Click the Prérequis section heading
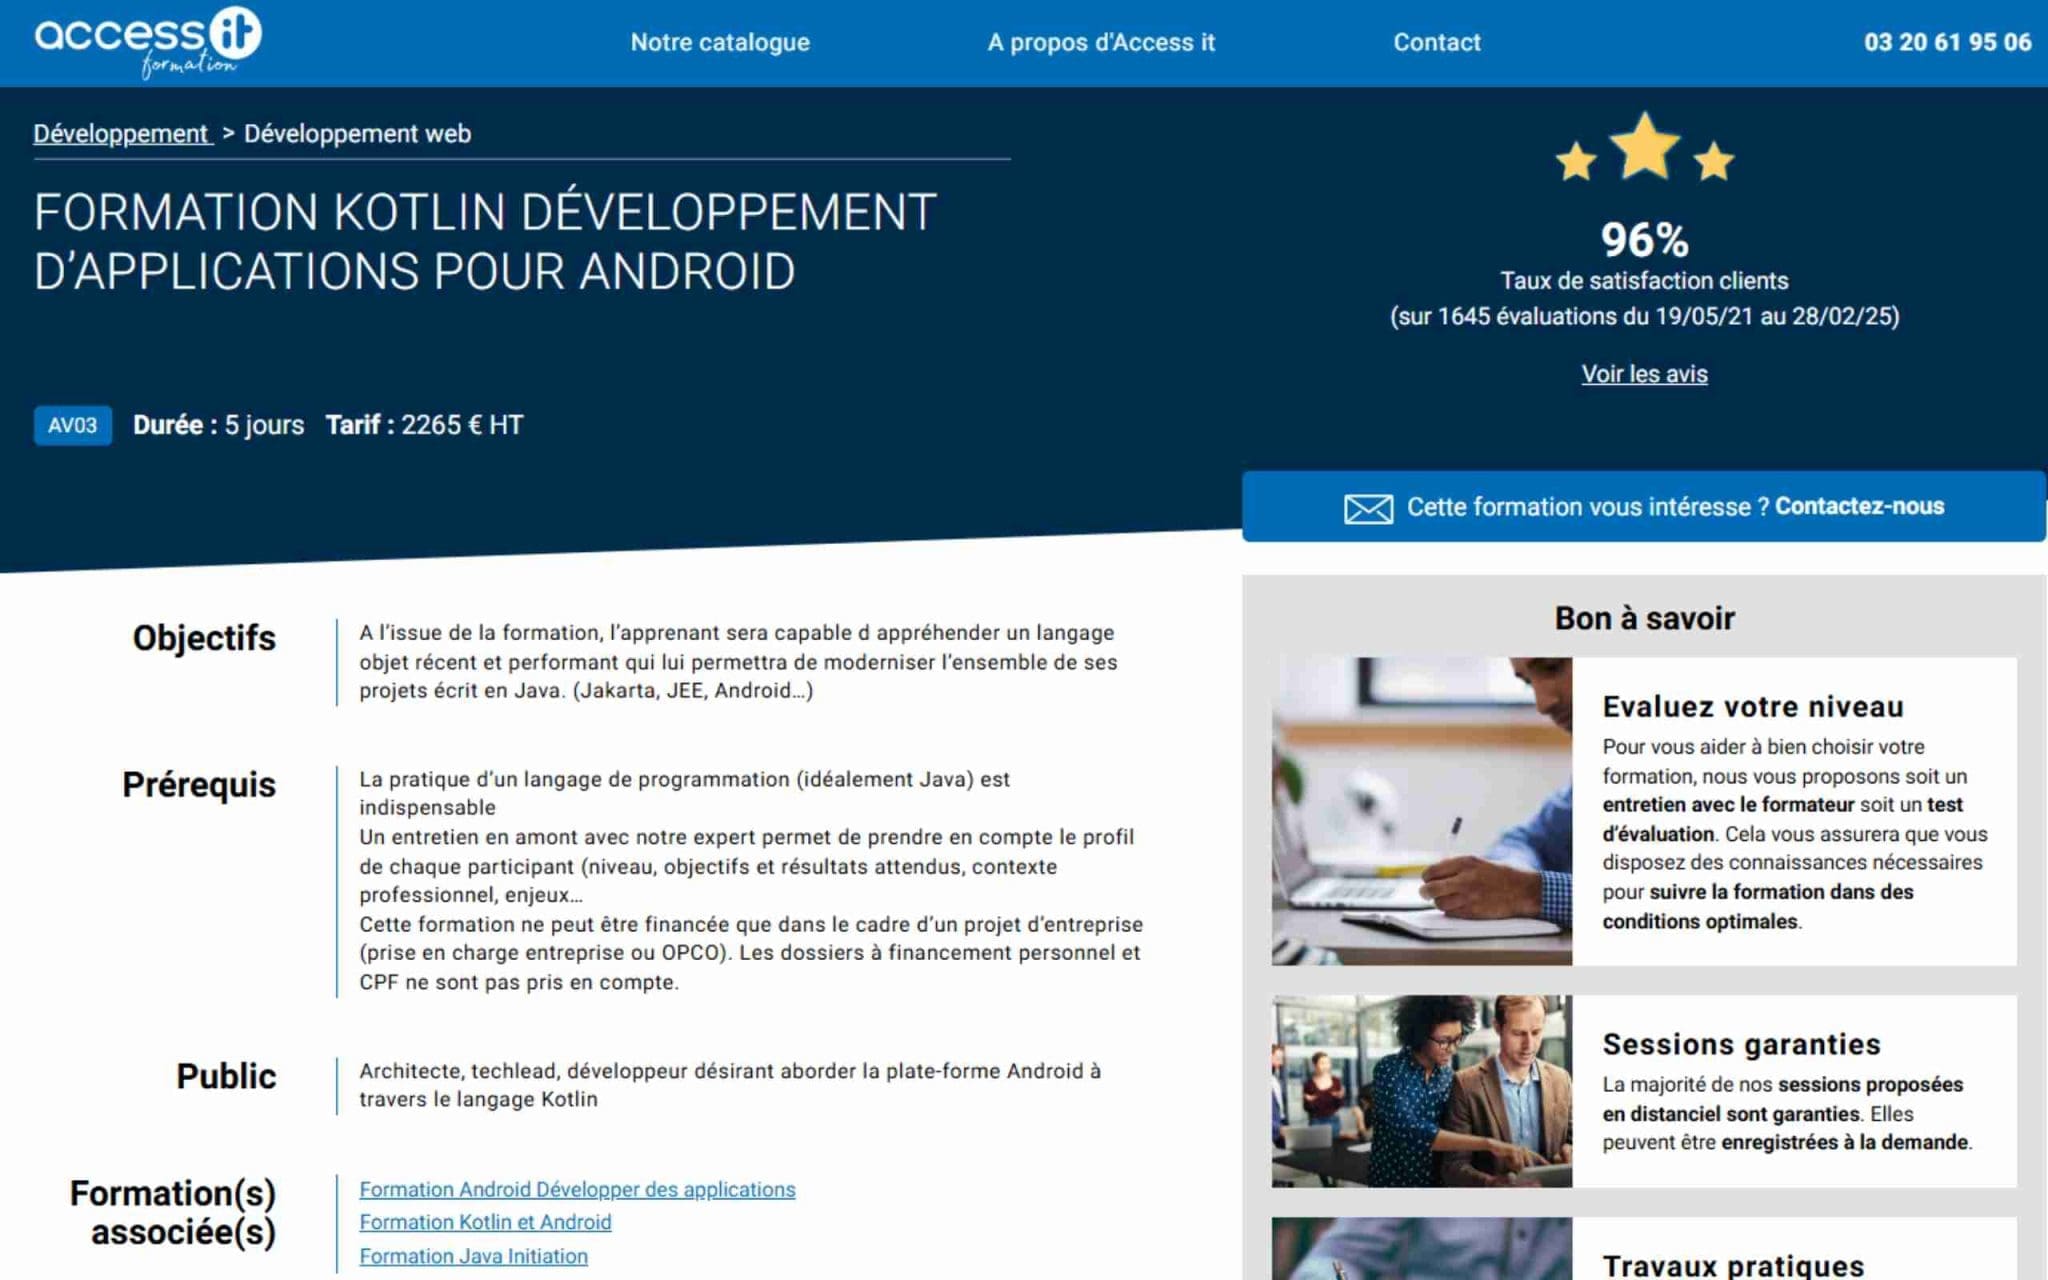The height and width of the screenshot is (1280, 2048). tap(199, 785)
